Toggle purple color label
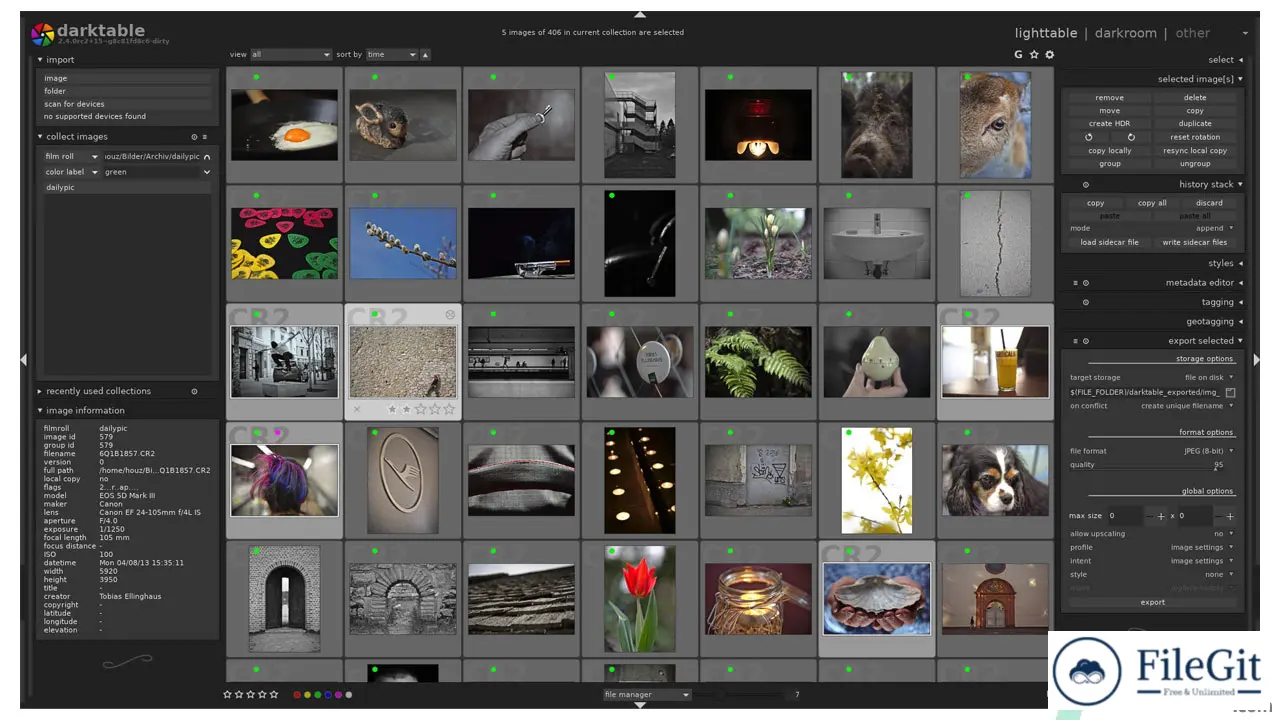Screen dimensions: 1280x720 click(338, 694)
